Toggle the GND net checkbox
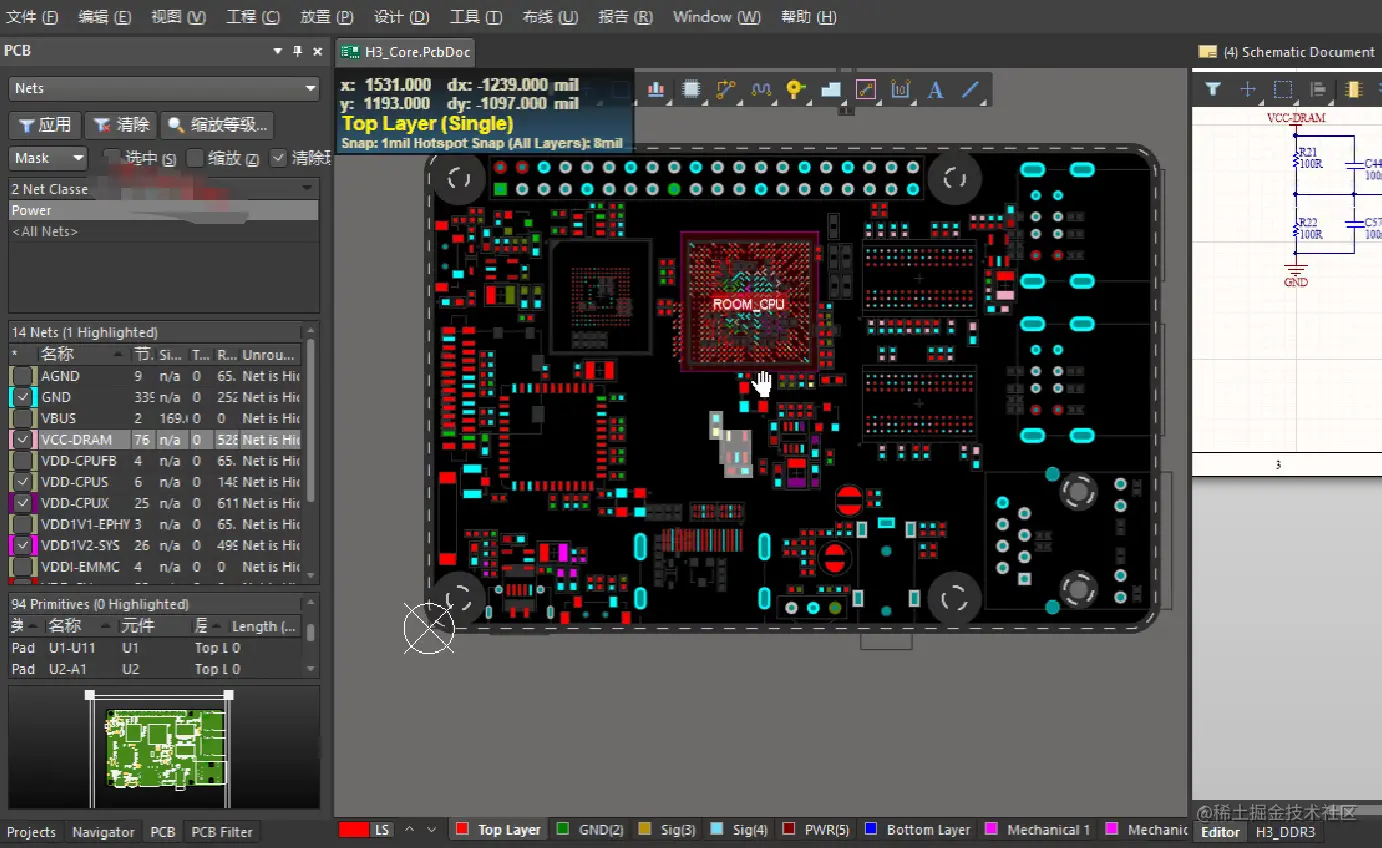The width and height of the screenshot is (1382, 848). 22,397
